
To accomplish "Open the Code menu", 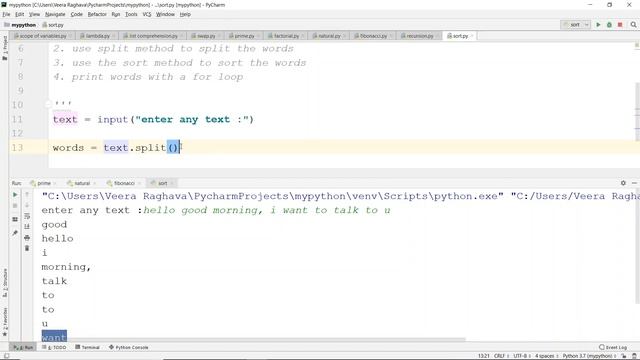I will point(76,14).
